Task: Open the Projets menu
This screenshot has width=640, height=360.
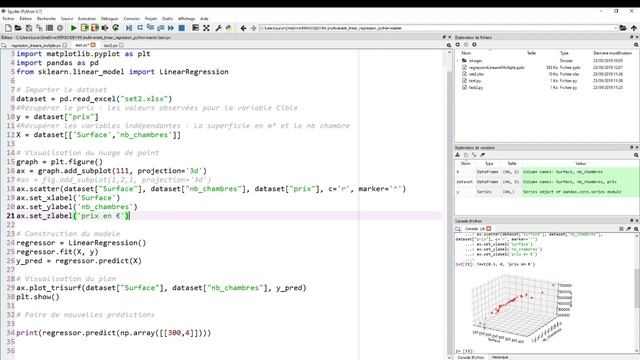Action: coord(151,19)
